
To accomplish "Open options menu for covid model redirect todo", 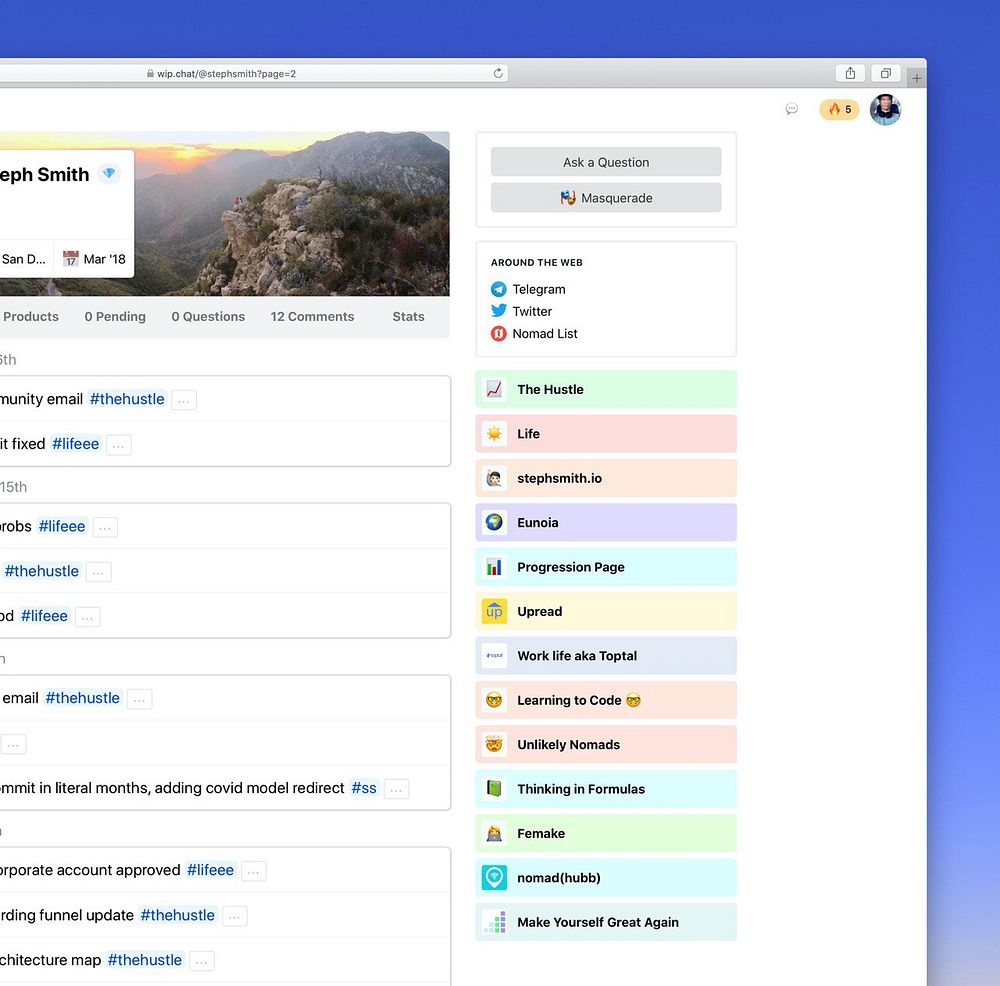I will [x=396, y=790].
